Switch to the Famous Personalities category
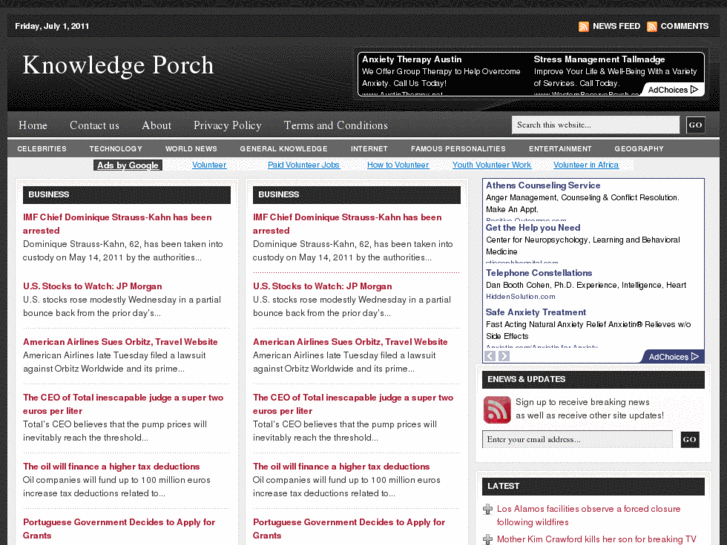The width and height of the screenshot is (727, 545). pyautogui.click(x=458, y=149)
